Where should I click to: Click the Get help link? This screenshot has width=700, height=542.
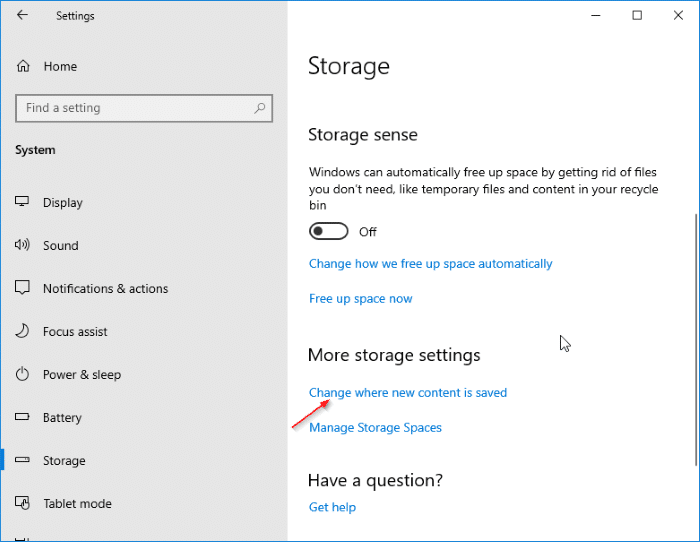click(332, 507)
